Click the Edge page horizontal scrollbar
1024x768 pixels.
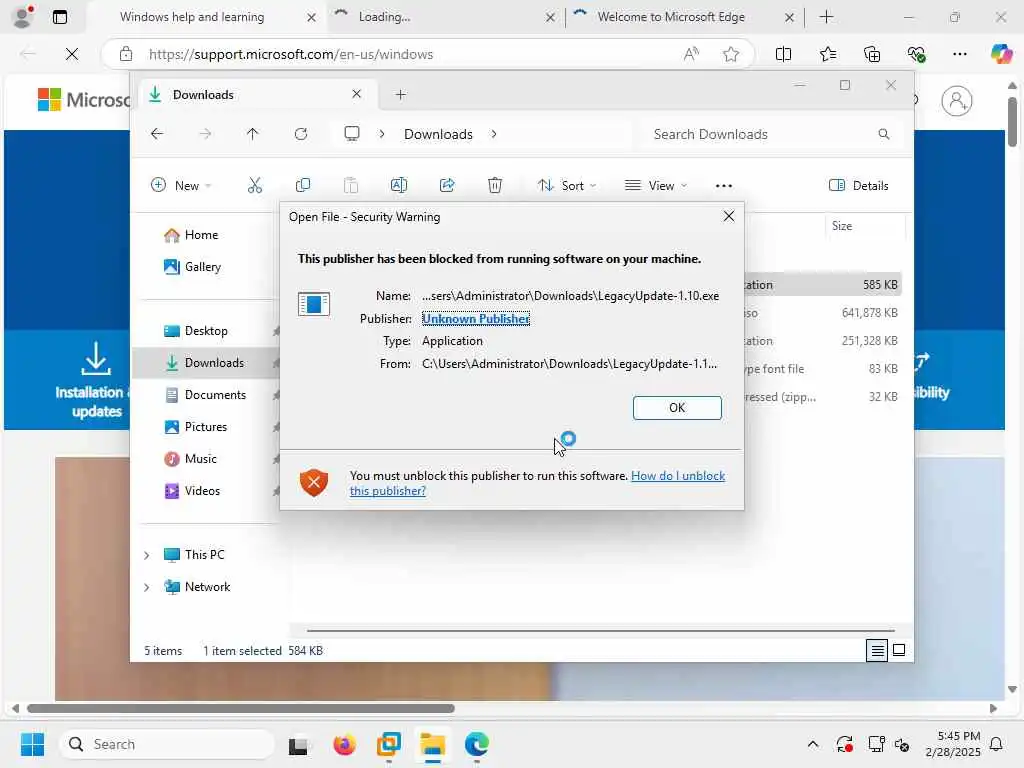[240, 709]
